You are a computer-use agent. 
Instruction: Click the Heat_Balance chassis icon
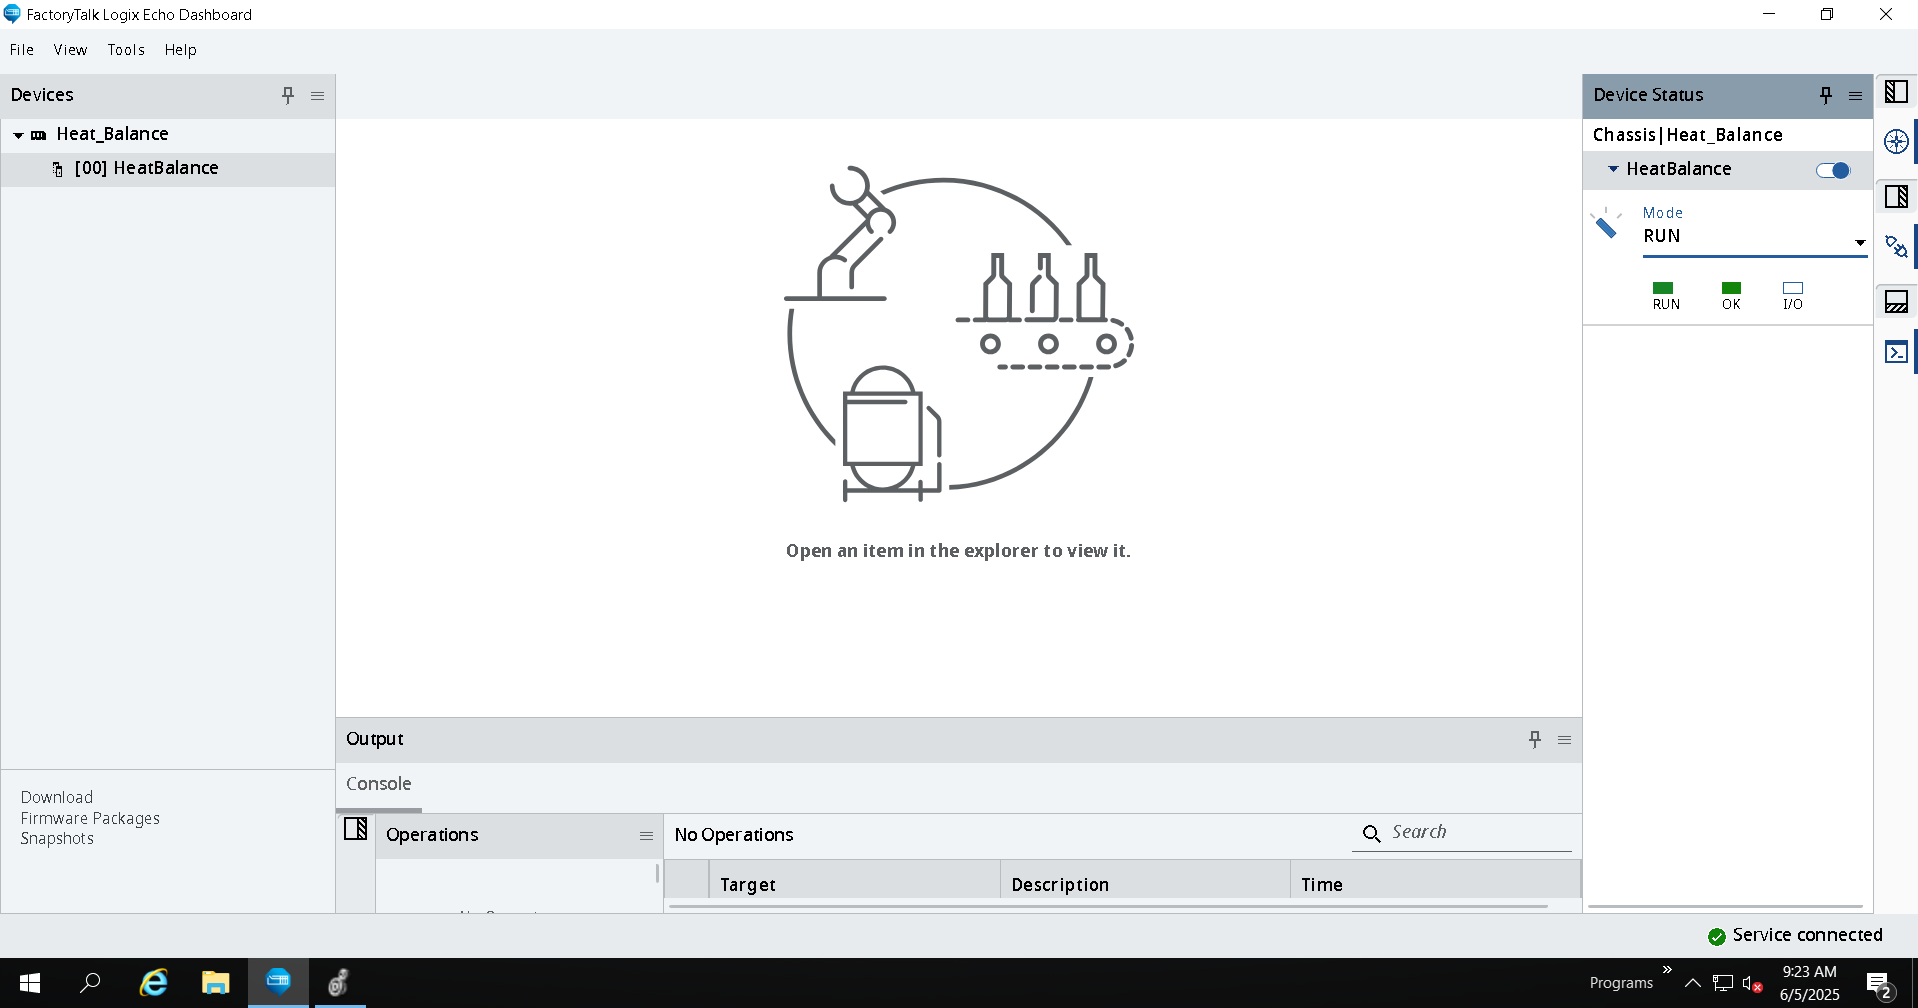(39, 135)
